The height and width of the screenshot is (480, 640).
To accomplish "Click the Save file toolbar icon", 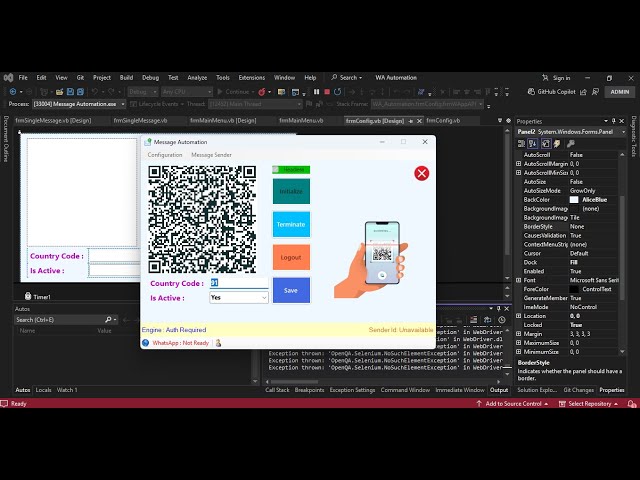I will pyautogui.click(x=70, y=92).
